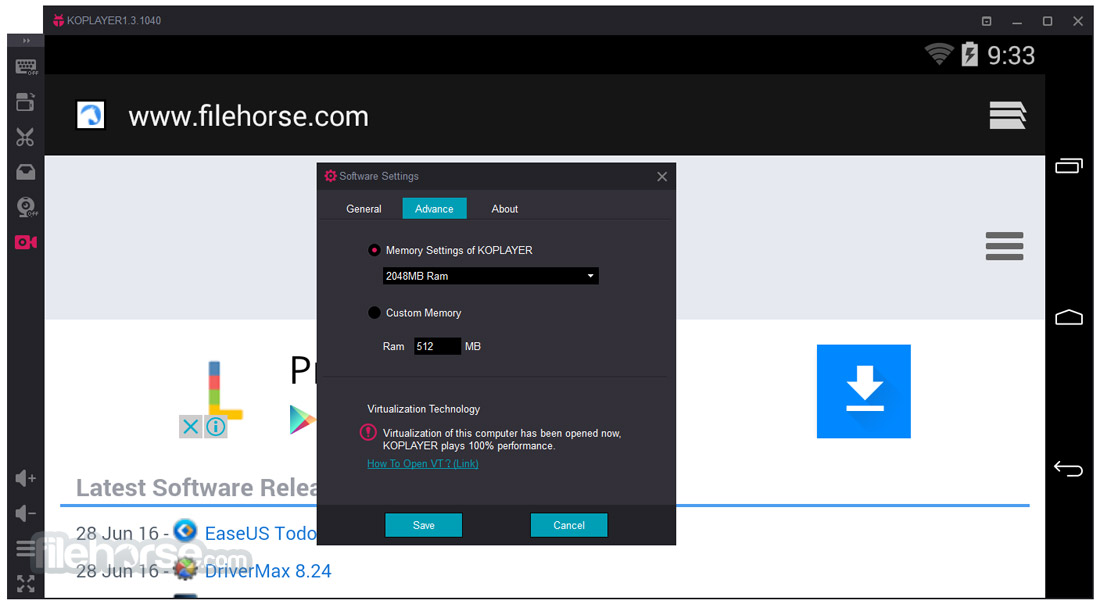Toggle the keyboard mapping icon in sidebar
Image resolution: width=1100 pixels, height=604 pixels.
(26, 67)
